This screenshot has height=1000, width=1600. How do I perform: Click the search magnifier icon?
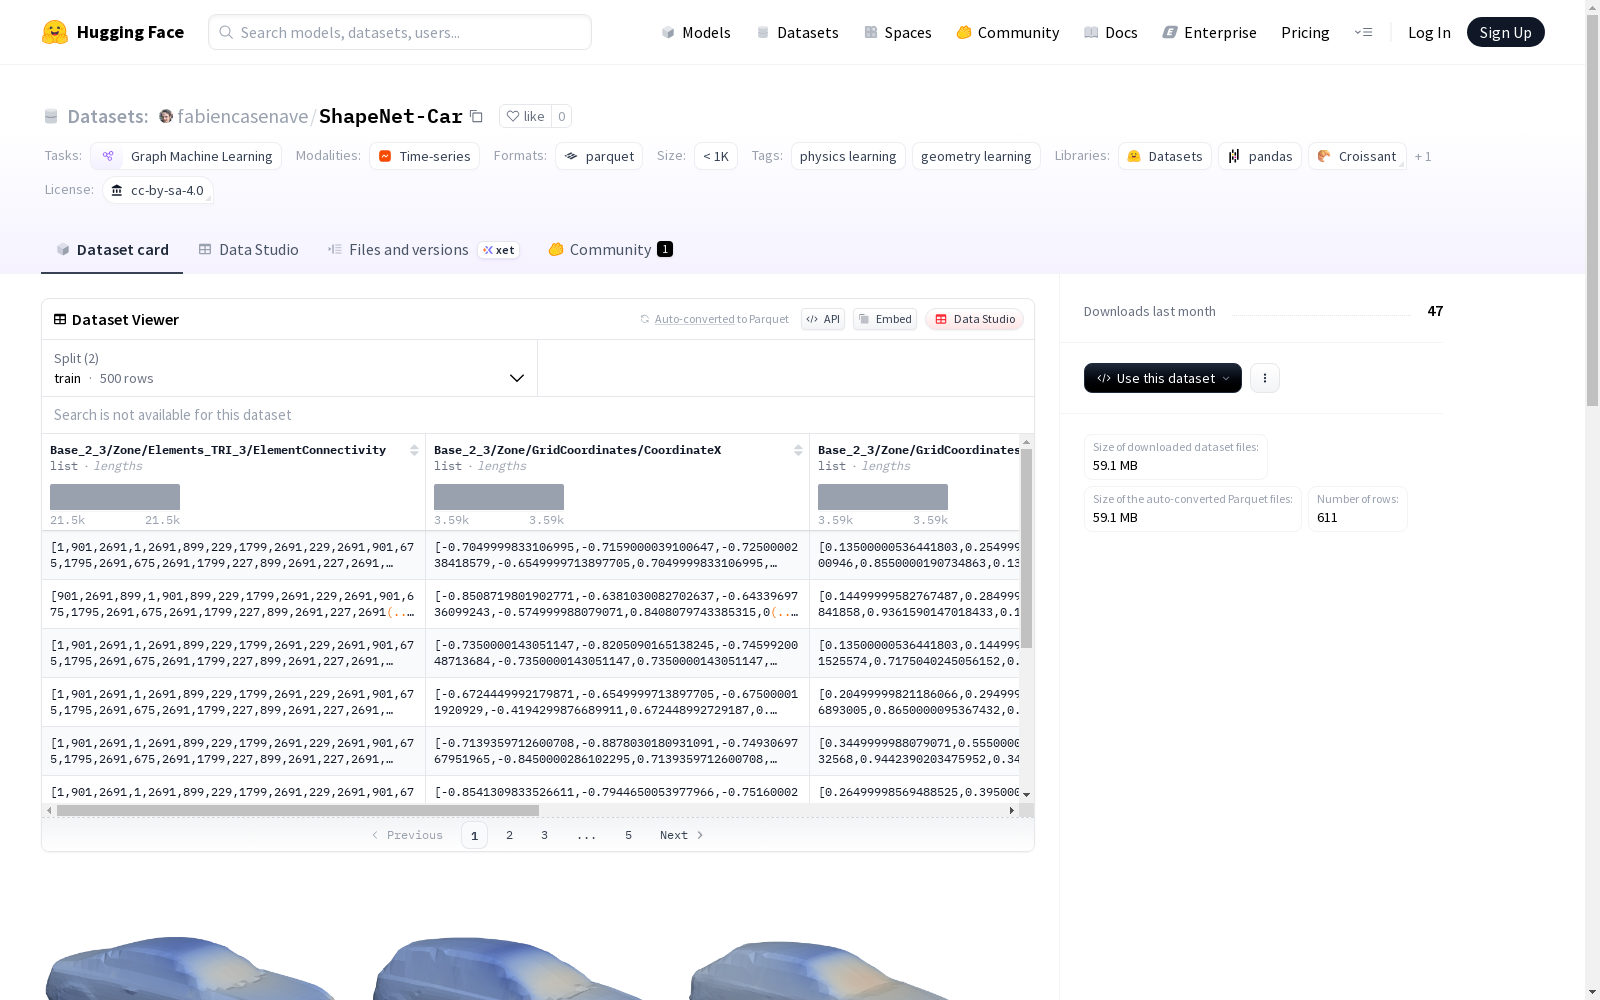click(226, 32)
